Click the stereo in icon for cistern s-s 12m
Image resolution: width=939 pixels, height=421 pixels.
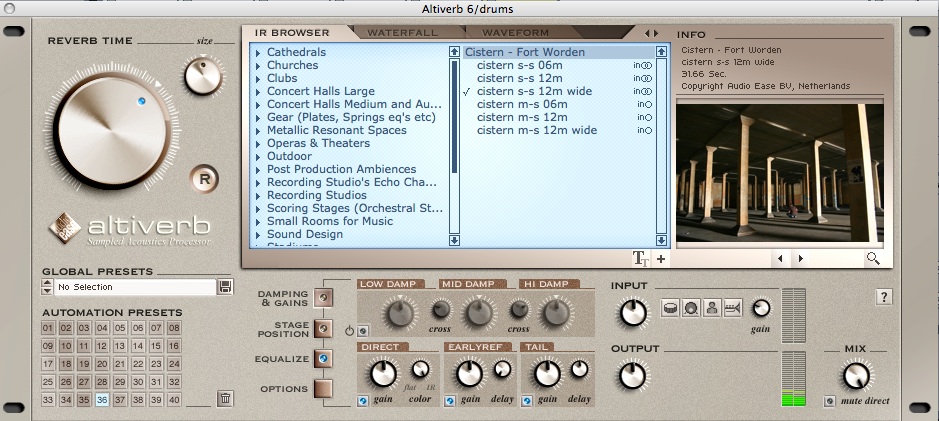point(644,78)
